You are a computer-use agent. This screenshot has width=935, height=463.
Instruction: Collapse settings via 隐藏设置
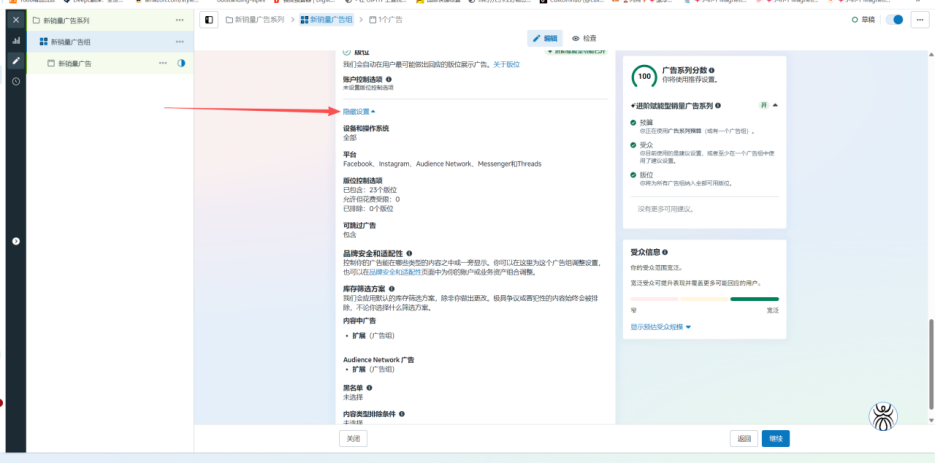click(358, 111)
